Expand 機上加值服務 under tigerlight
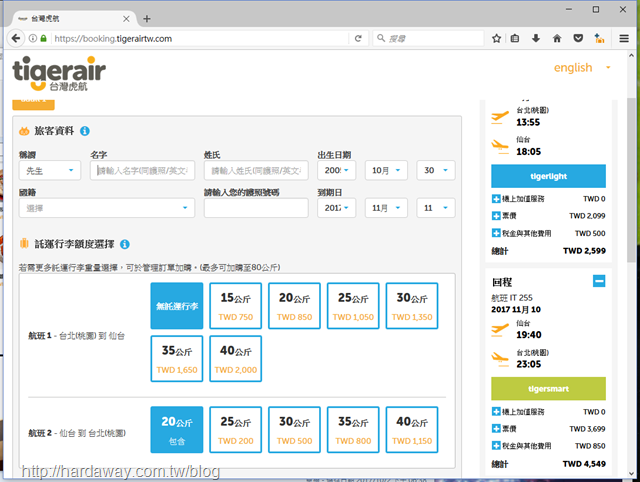This screenshot has height=482, width=640. click(496, 199)
